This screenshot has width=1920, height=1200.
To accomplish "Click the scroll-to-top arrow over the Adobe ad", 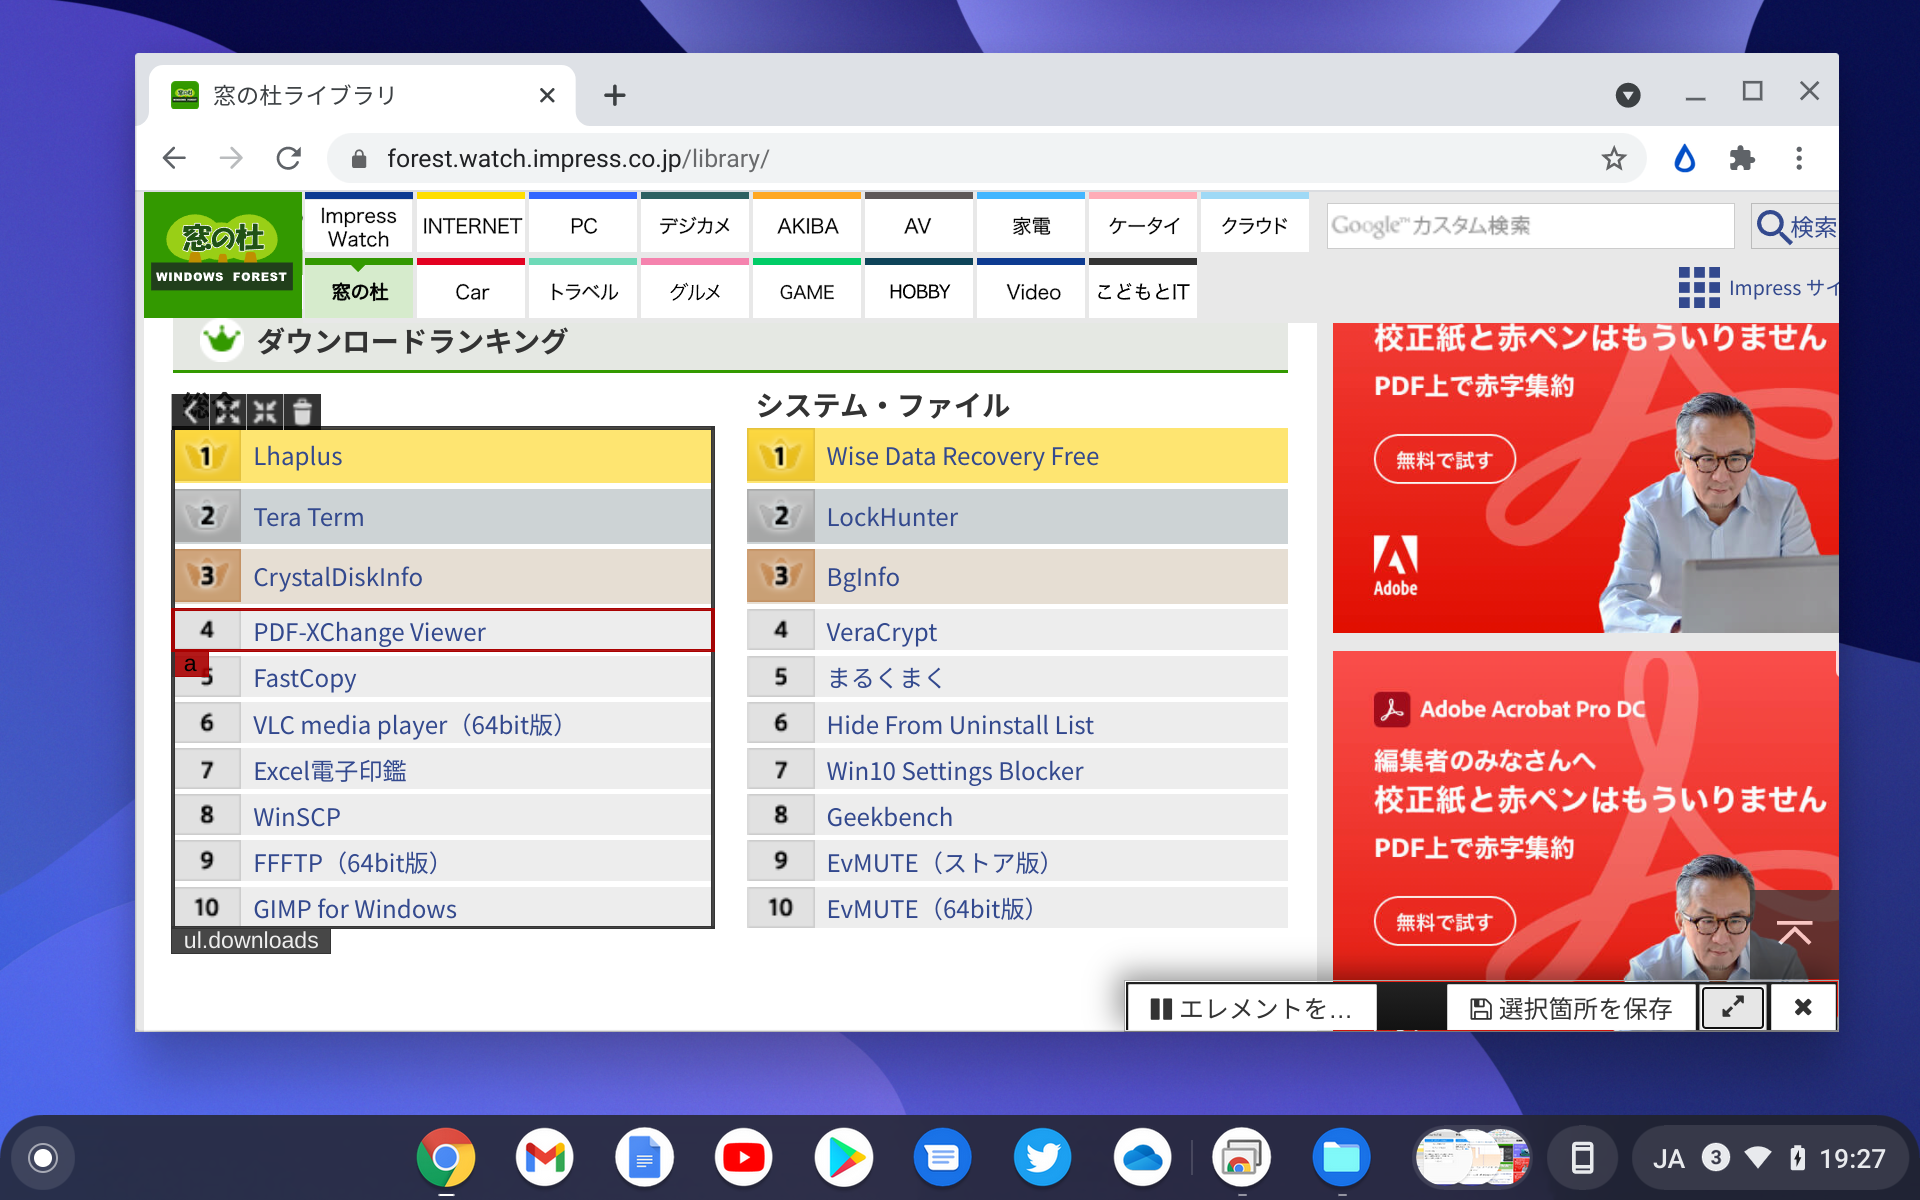I will click(1796, 932).
